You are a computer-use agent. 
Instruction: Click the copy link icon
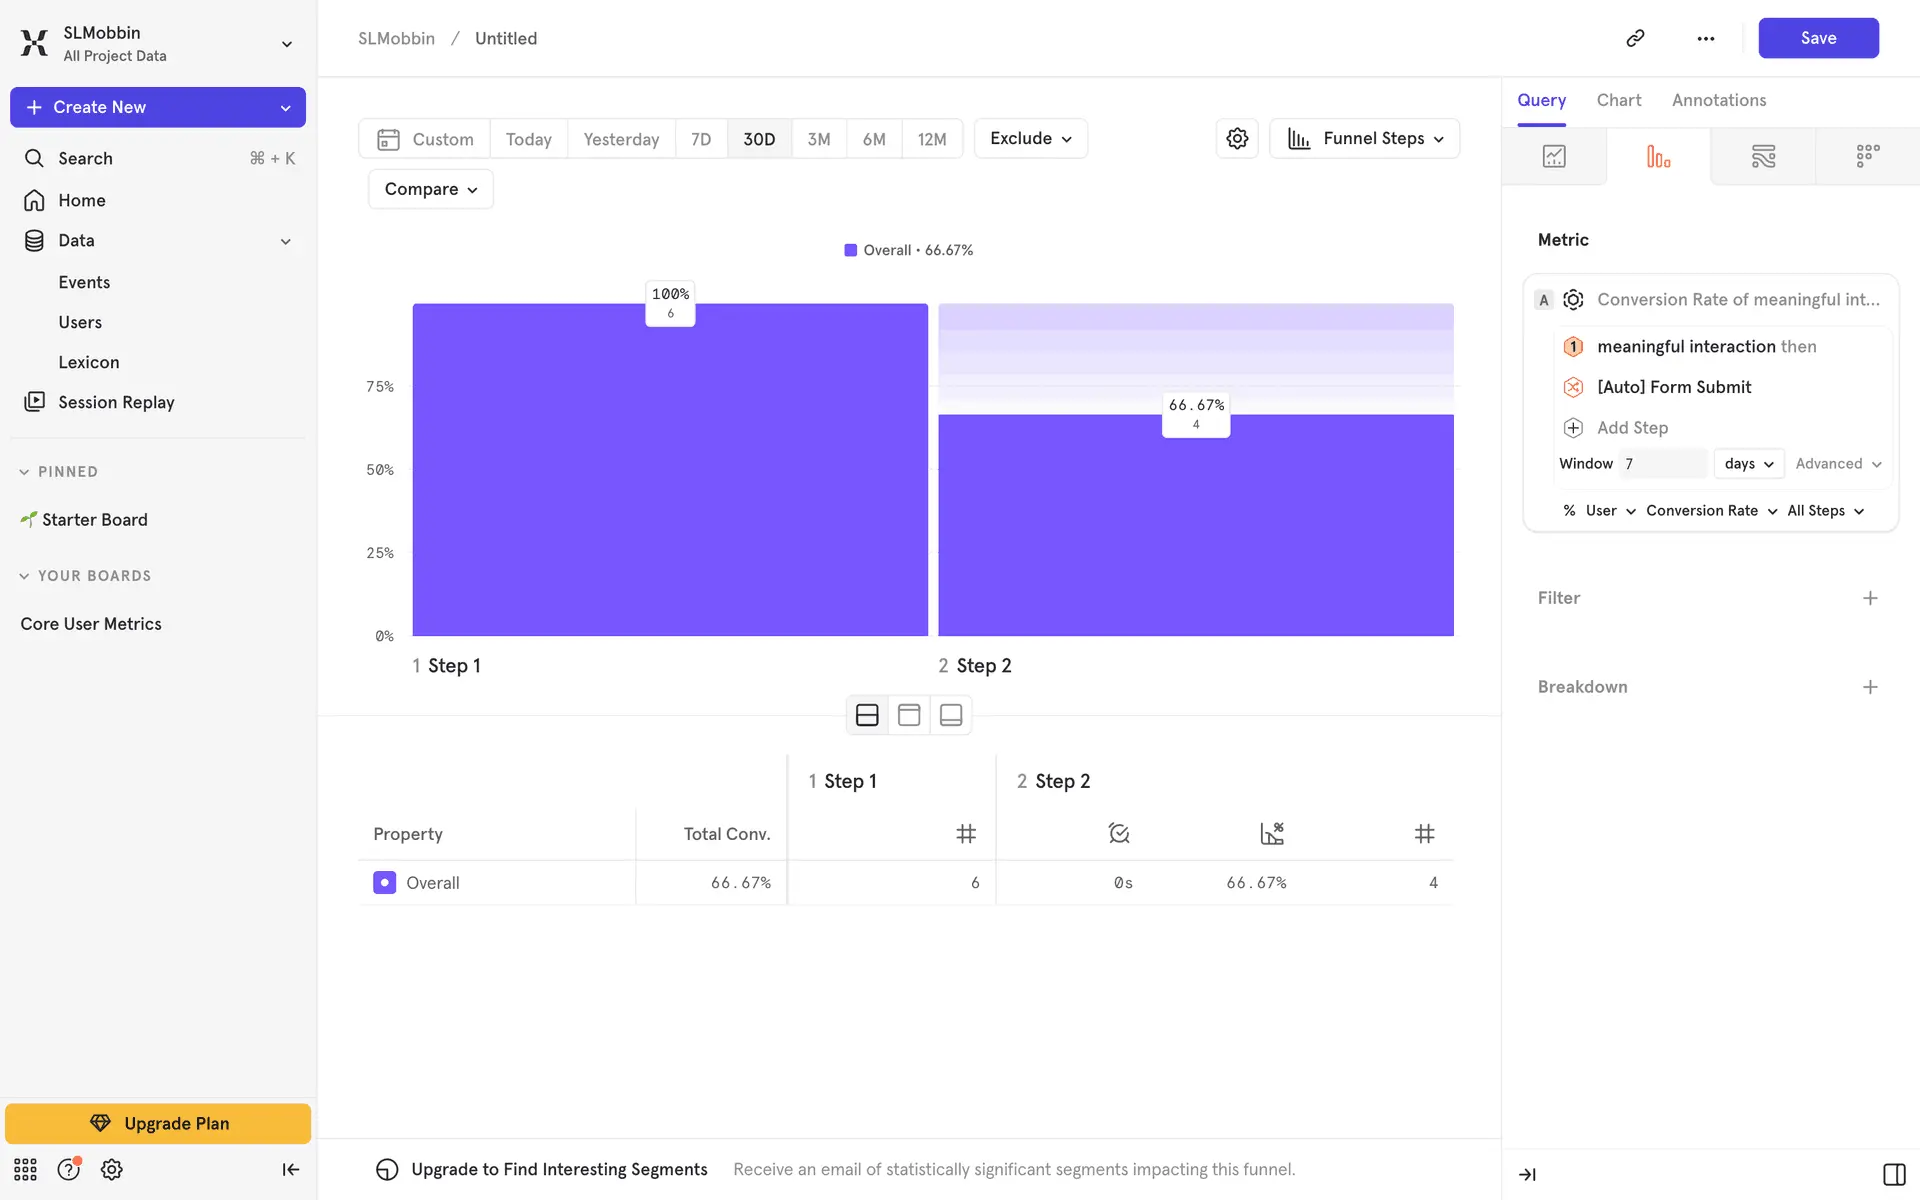coord(1635,38)
